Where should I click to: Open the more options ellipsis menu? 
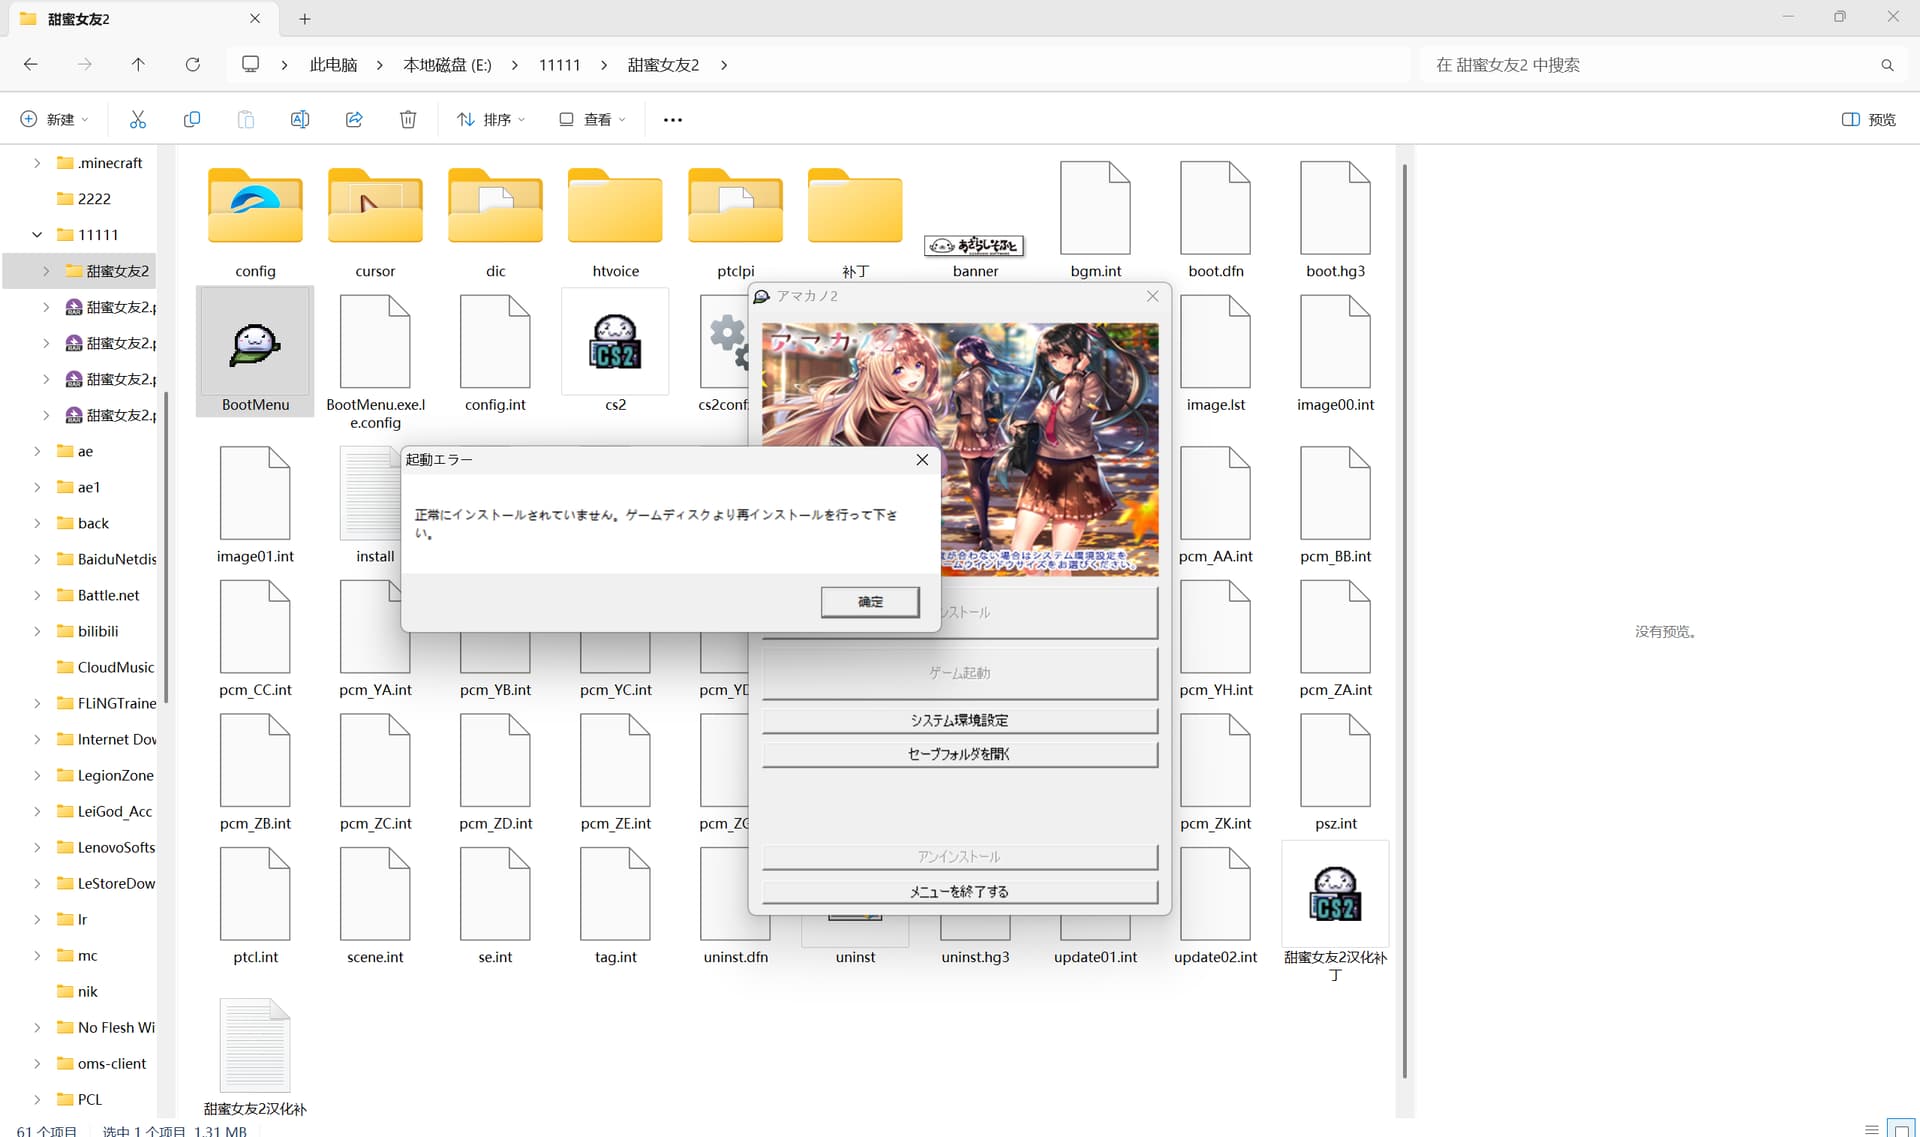[x=673, y=119]
